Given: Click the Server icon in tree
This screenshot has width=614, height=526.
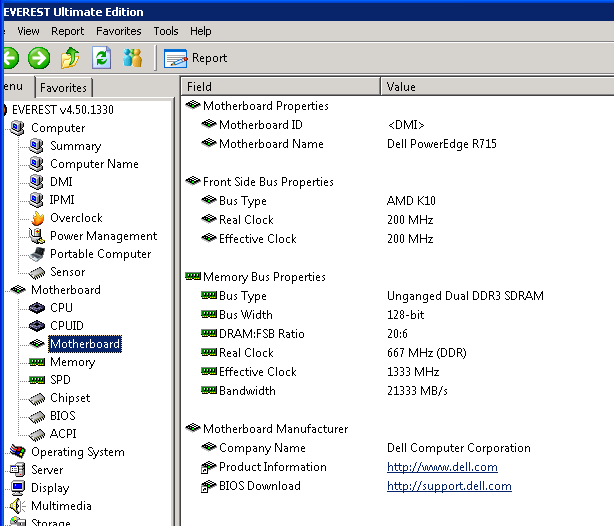Looking at the screenshot, I should (x=18, y=470).
